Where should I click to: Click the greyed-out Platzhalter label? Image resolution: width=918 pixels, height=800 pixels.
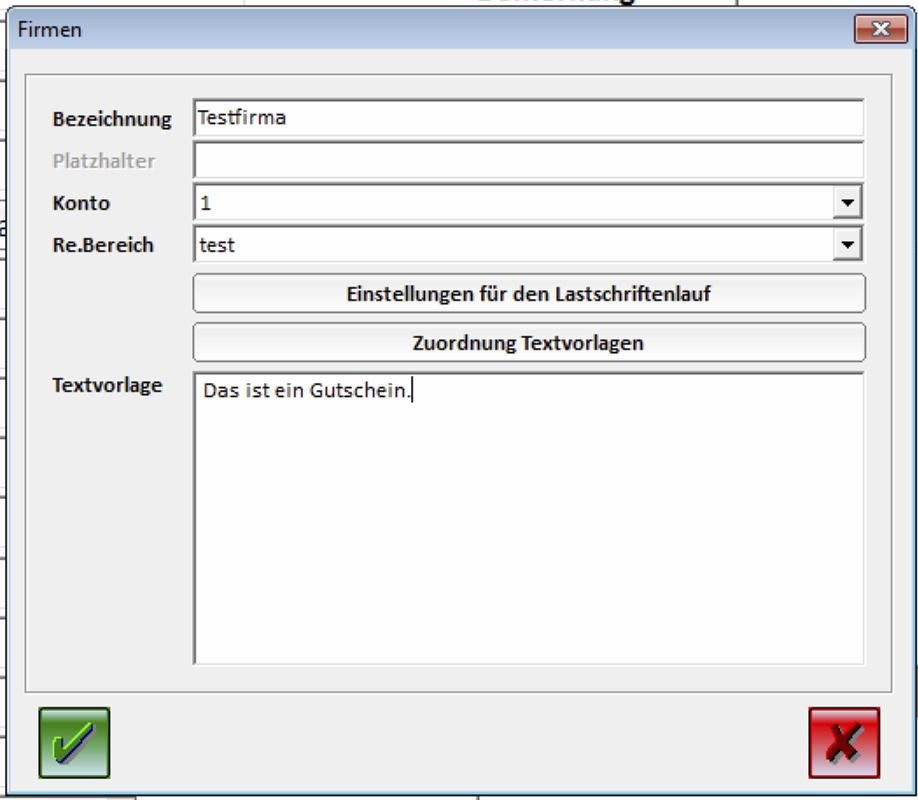coord(104,161)
